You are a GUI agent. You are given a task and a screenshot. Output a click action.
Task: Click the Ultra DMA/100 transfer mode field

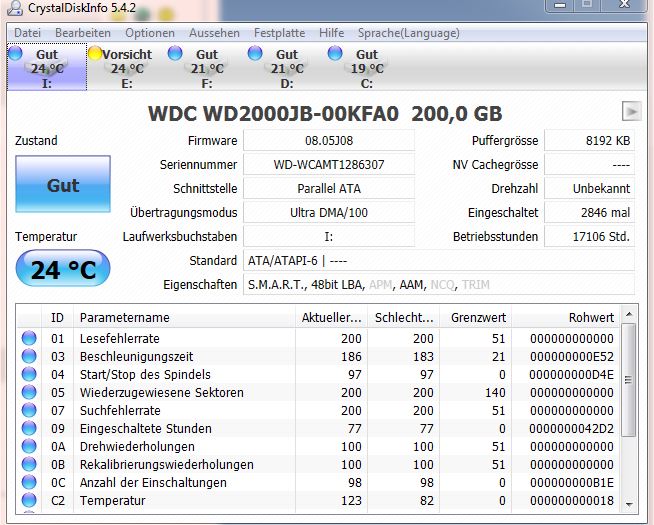(x=329, y=212)
